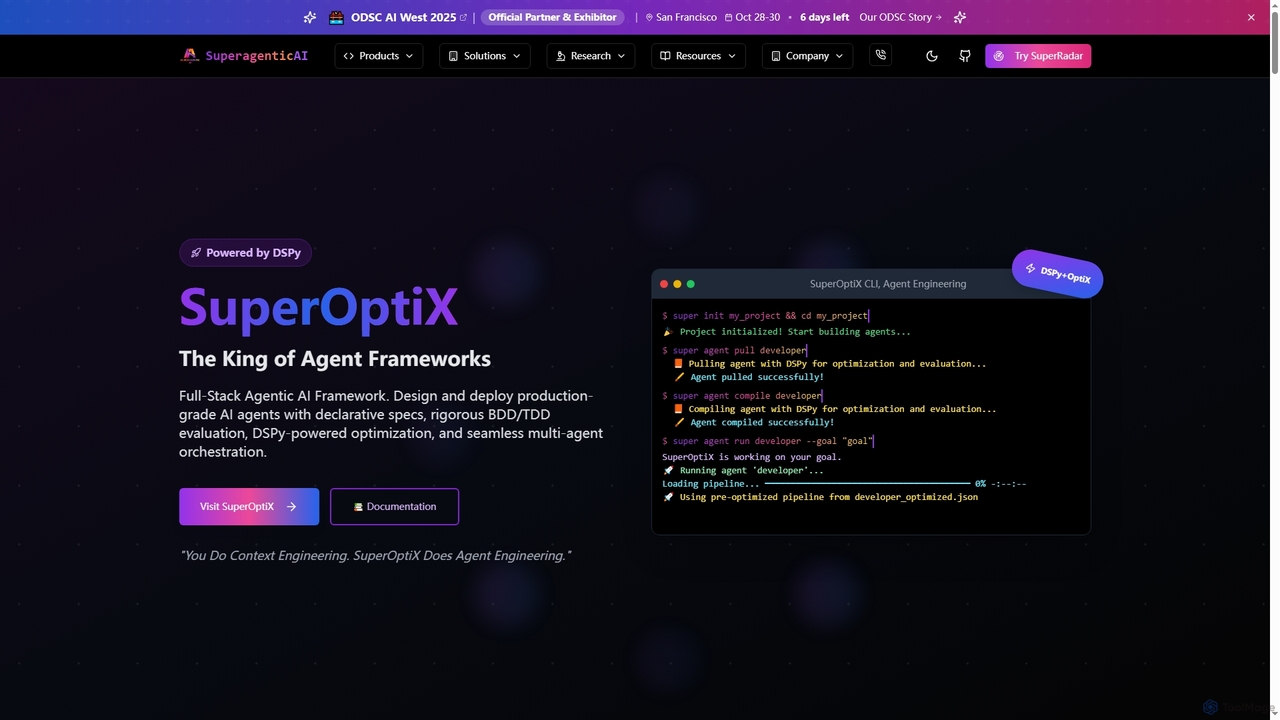Click the 'super agent compile developer' command
This screenshot has height=720, width=1280.
tap(742, 396)
